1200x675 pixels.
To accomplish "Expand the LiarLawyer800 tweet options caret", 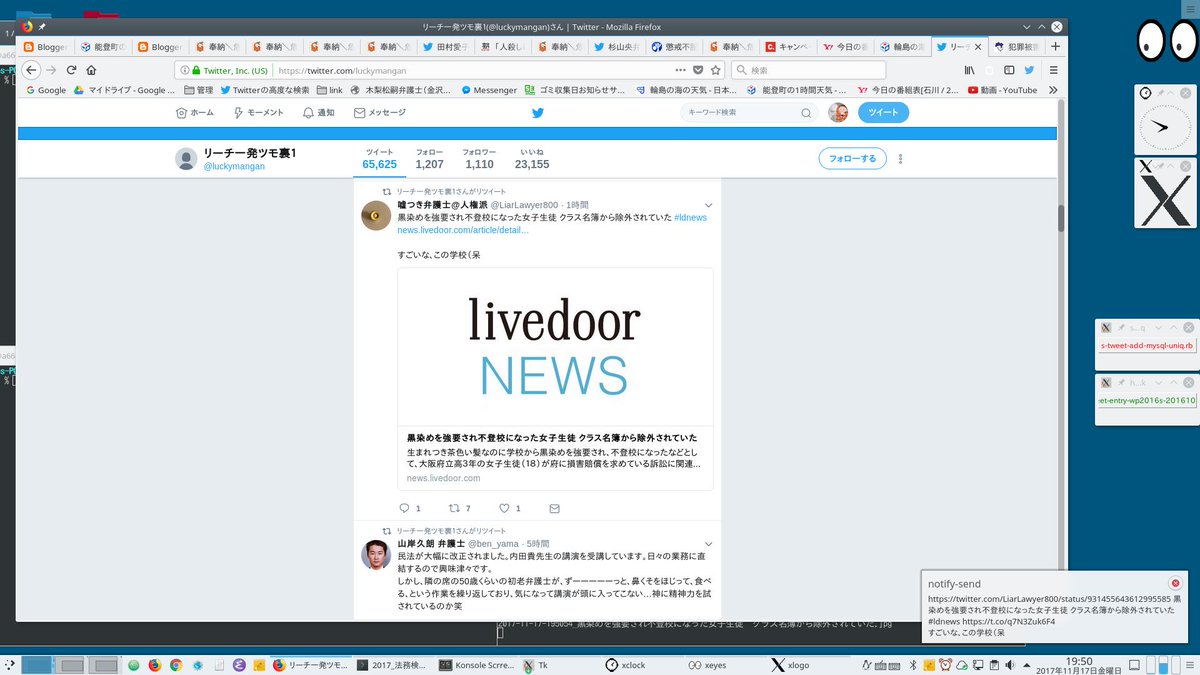I will click(709, 205).
